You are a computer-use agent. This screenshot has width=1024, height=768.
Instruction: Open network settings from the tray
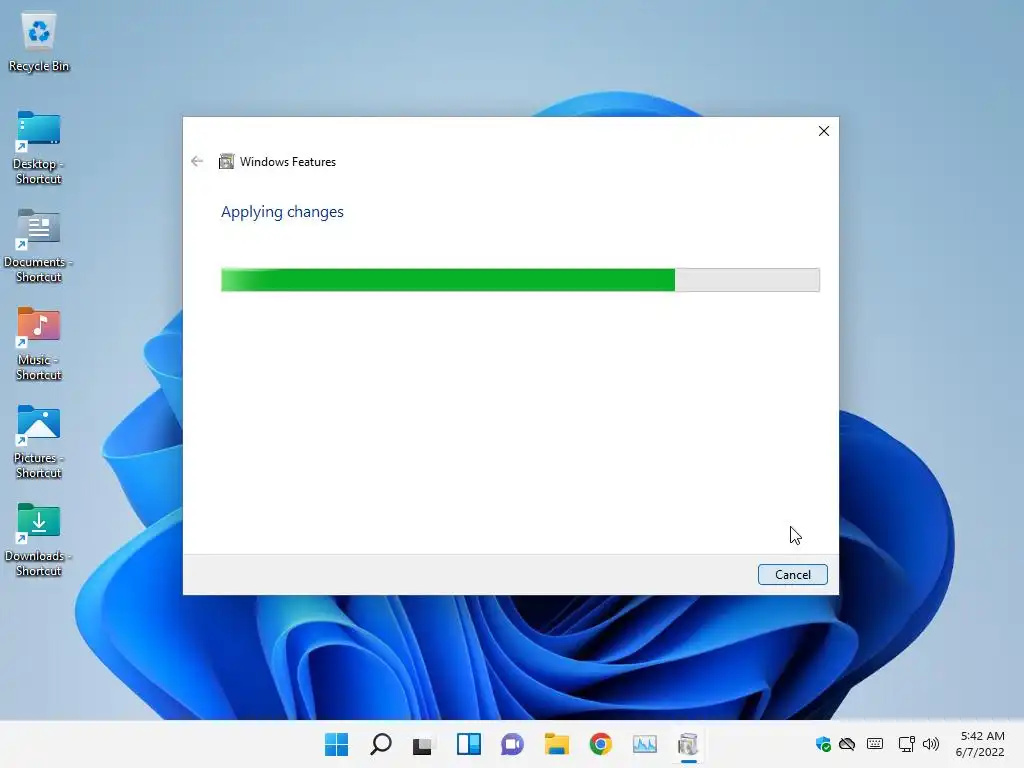[x=906, y=744]
